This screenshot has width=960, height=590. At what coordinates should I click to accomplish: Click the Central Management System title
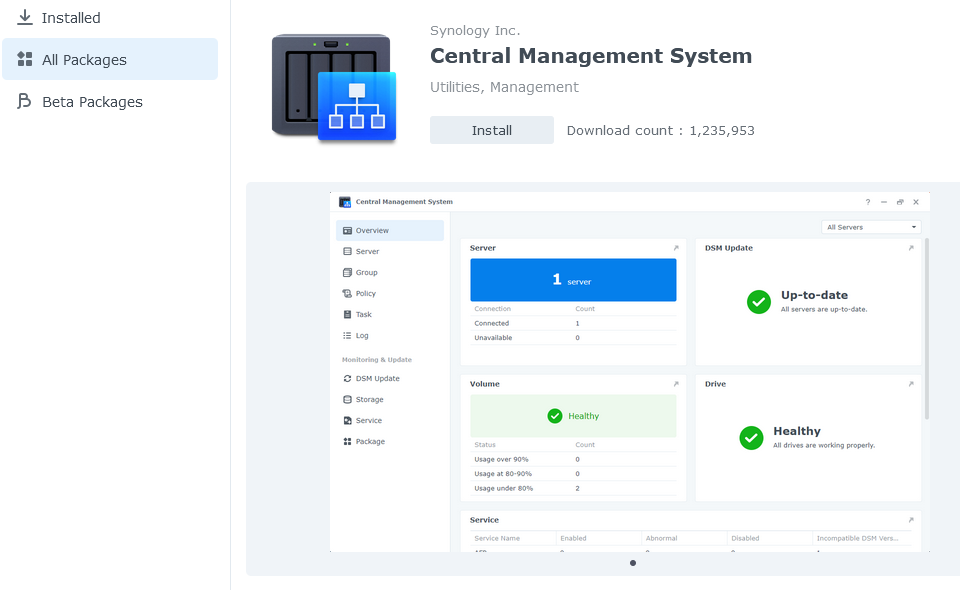(x=591, y=56)
